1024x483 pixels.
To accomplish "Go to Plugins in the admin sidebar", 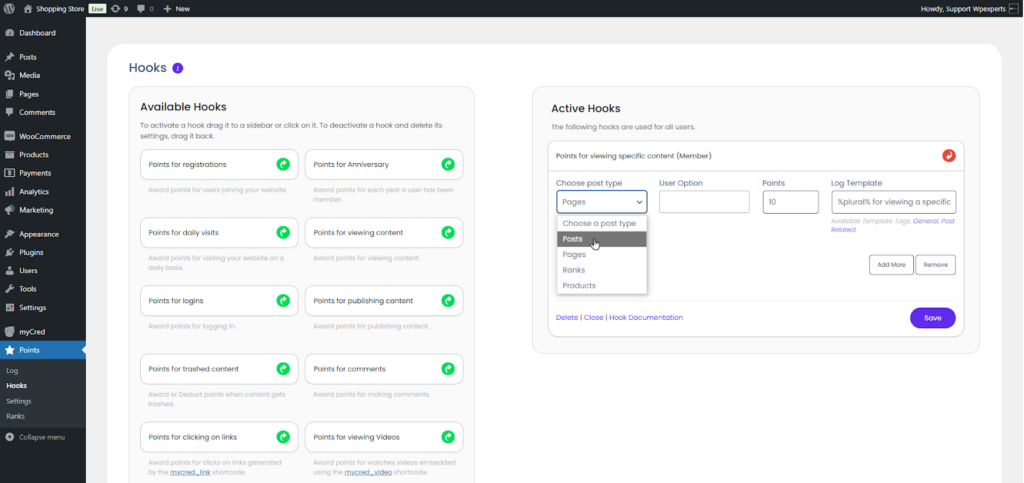I will pos(33,252).
